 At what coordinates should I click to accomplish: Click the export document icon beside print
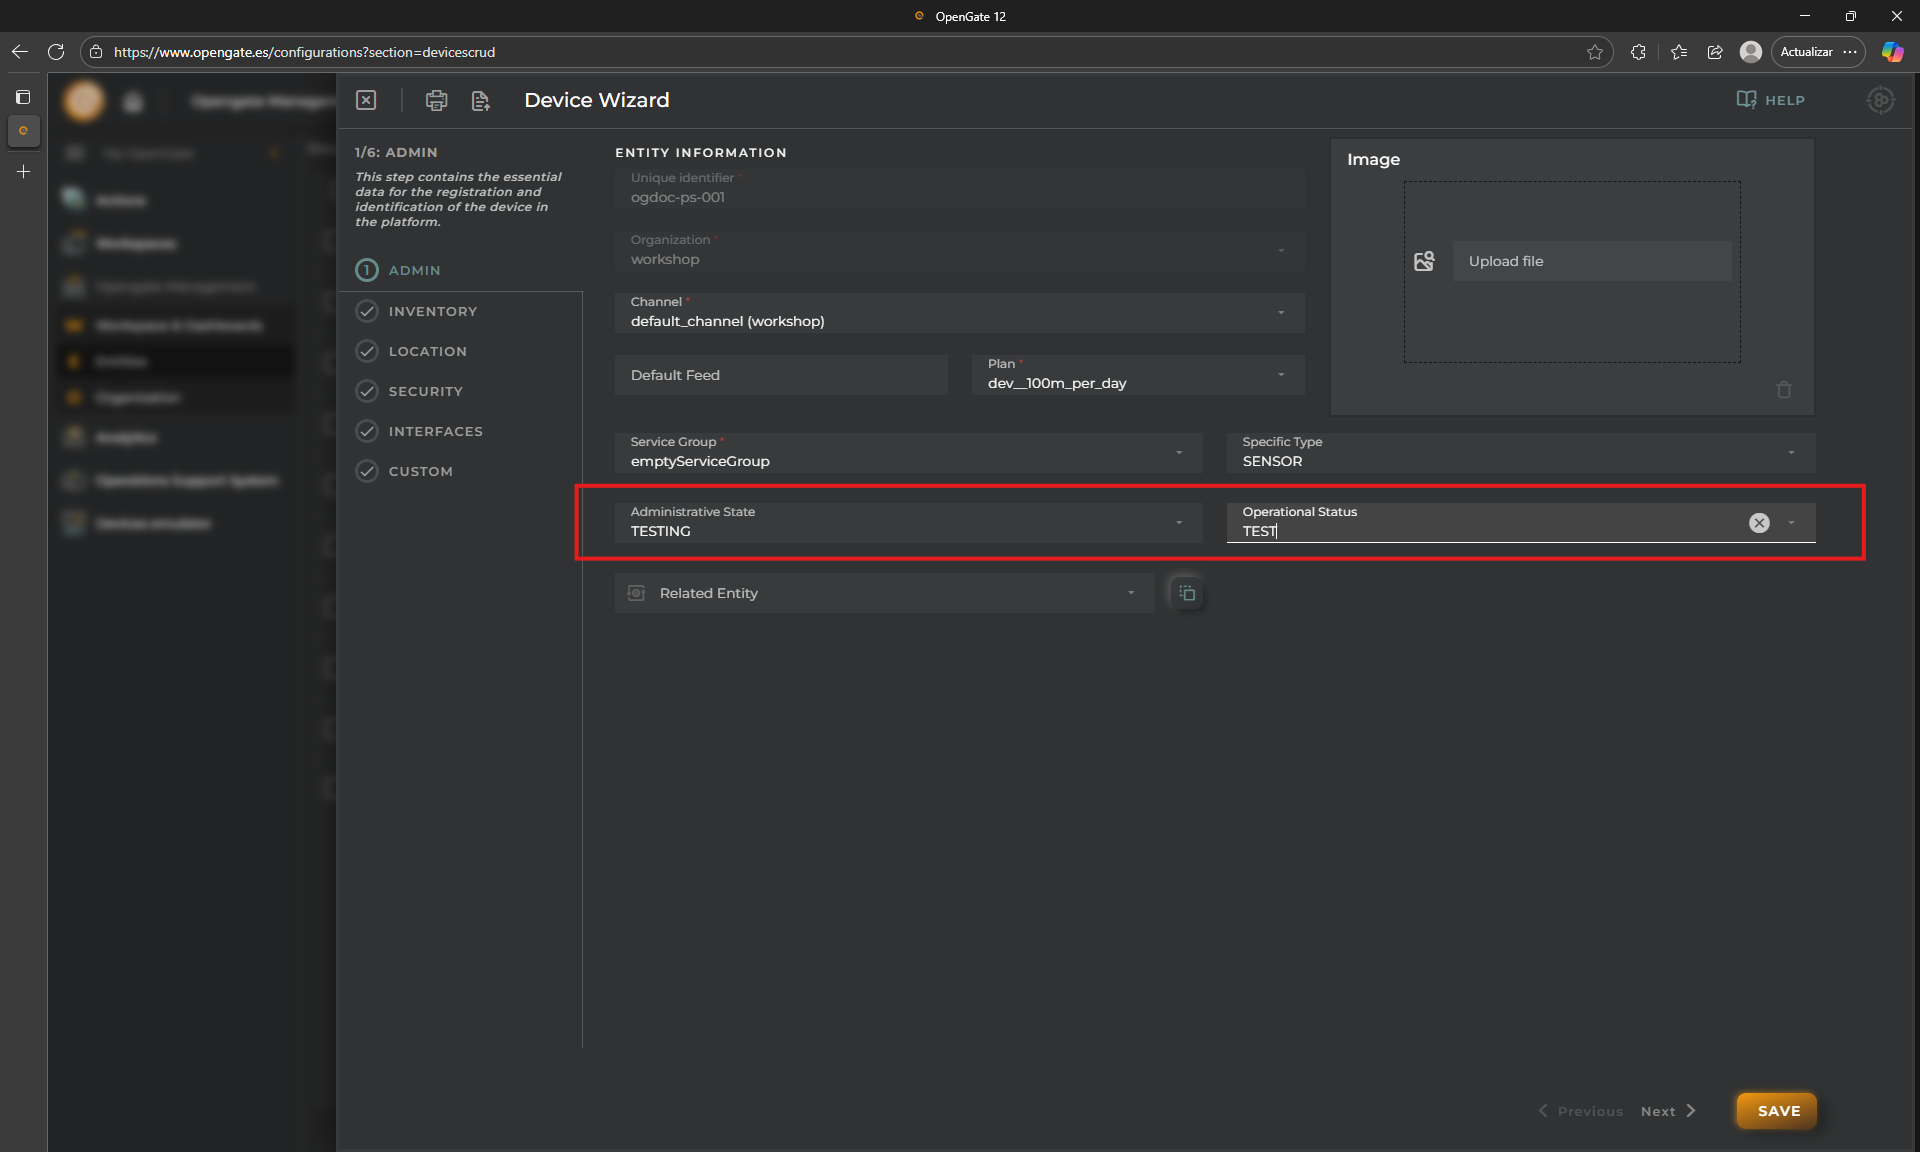[481, 100]
